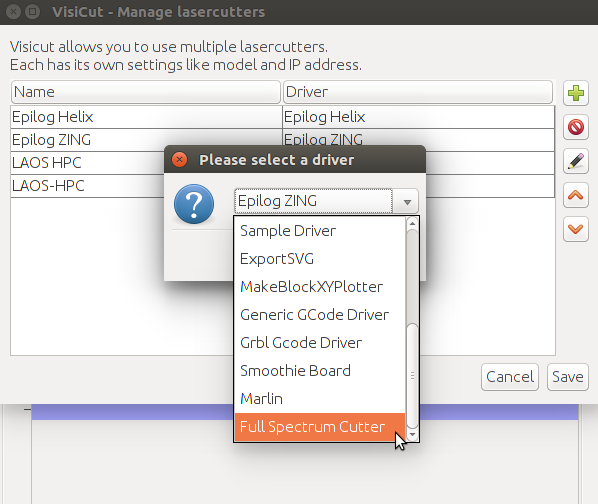Click the pencil edit lasercutter icon
Screen dimensions: 598x504
click(575, 161)
